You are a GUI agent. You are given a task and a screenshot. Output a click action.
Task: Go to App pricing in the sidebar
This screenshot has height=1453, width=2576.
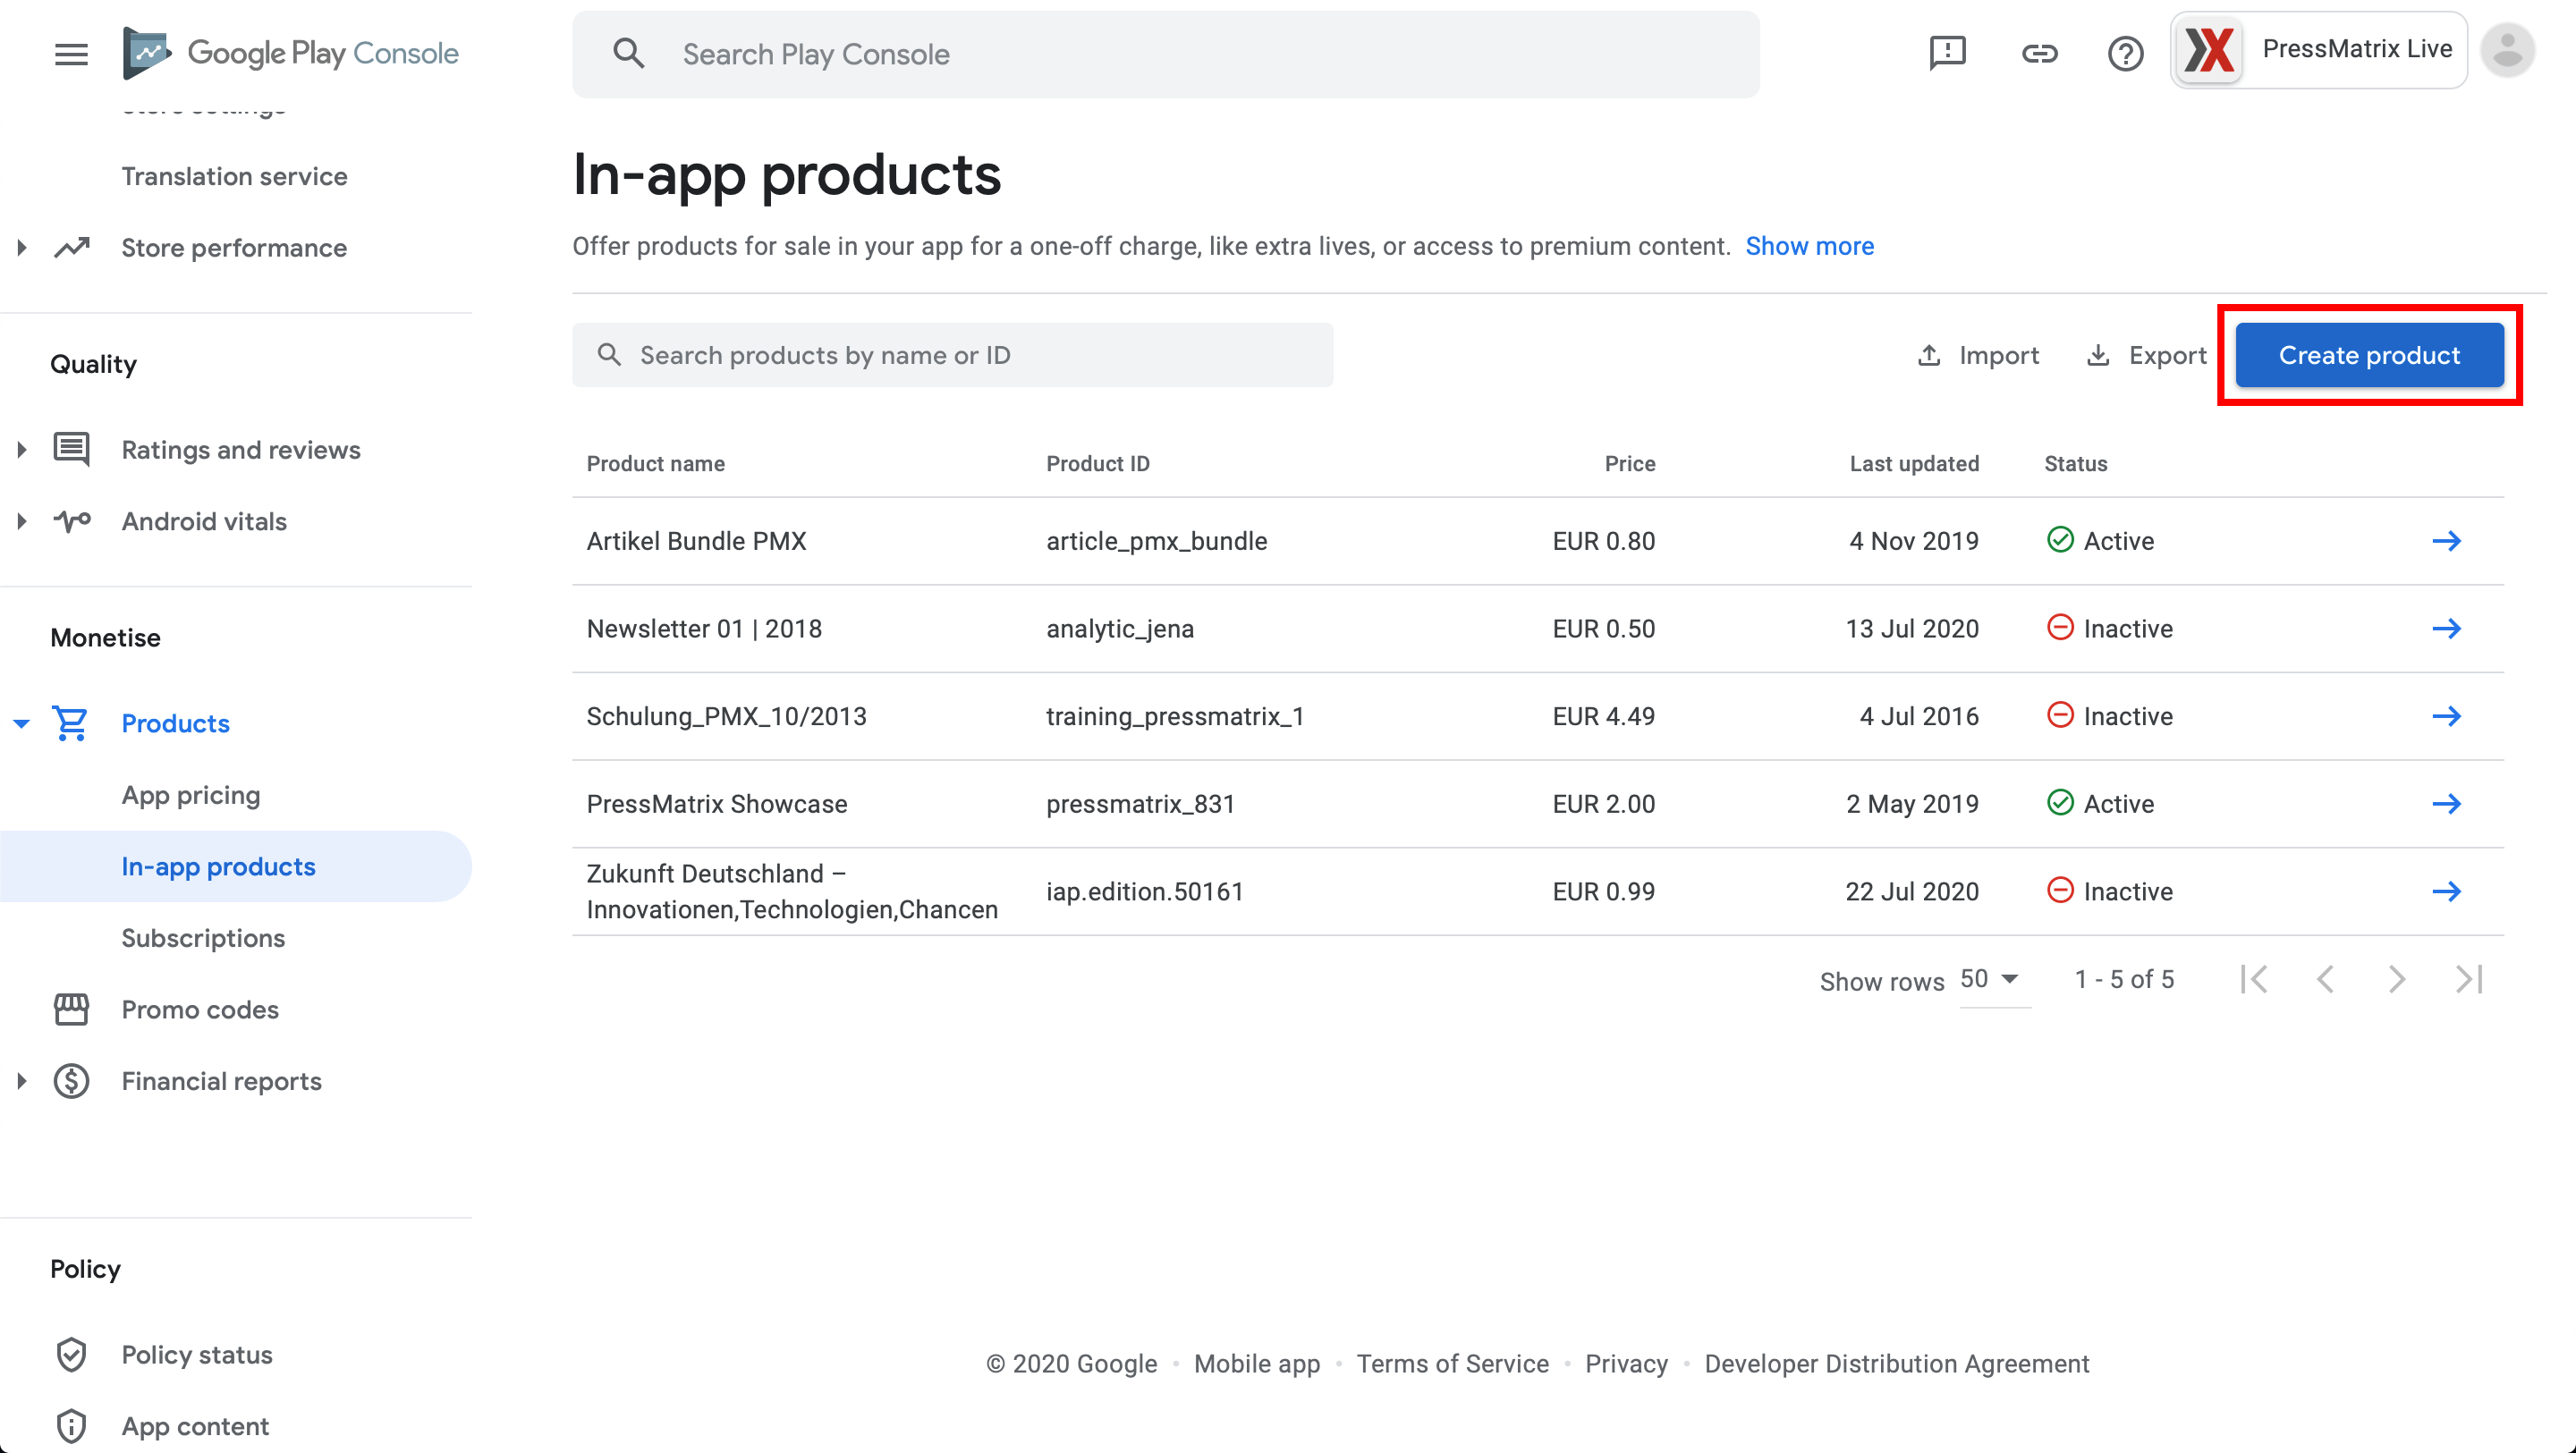pyautogui.click(x=191, y=794)
